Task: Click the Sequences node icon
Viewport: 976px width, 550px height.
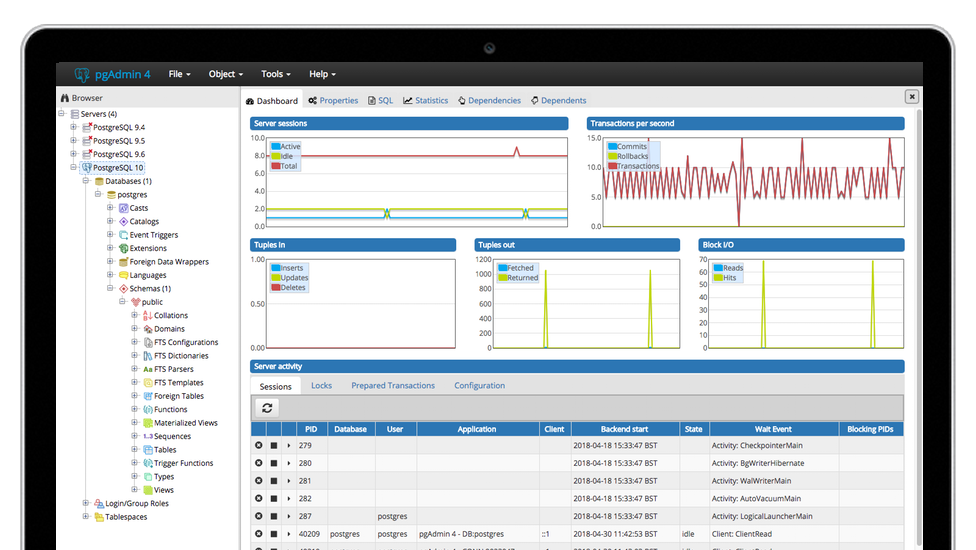Action: click(148, 436)
